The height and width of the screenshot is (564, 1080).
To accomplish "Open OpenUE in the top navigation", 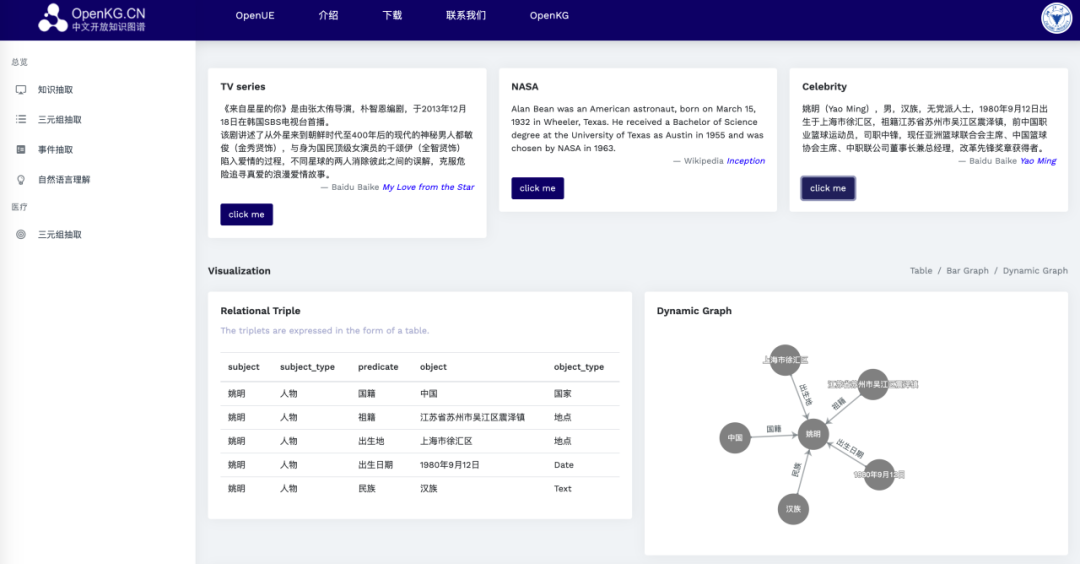I will [255, 15].
